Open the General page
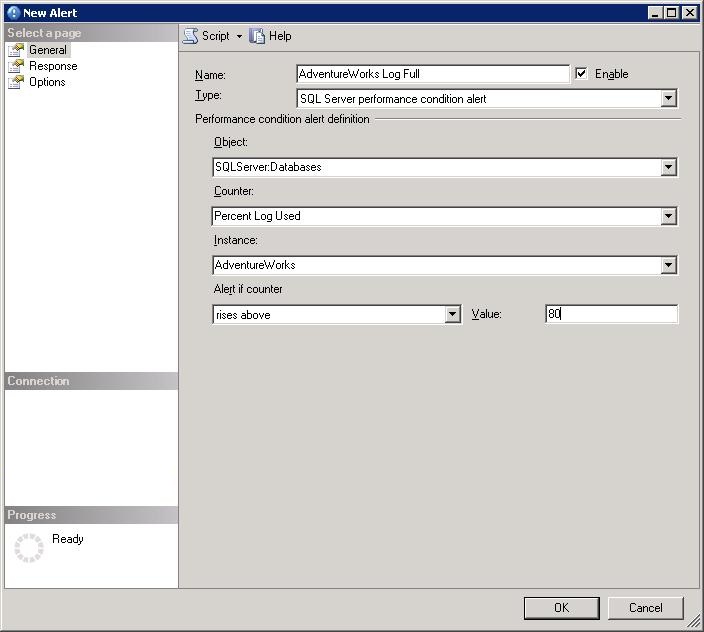 (x=48, y=50)
